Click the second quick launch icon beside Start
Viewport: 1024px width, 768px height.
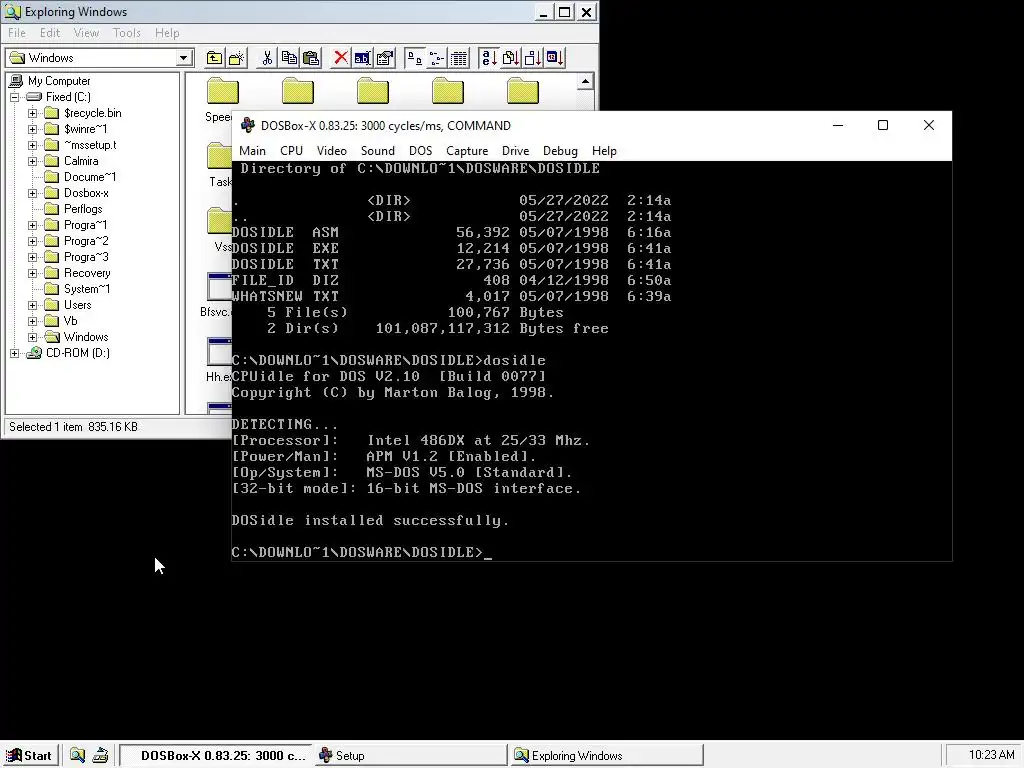(x=100, y=756)
